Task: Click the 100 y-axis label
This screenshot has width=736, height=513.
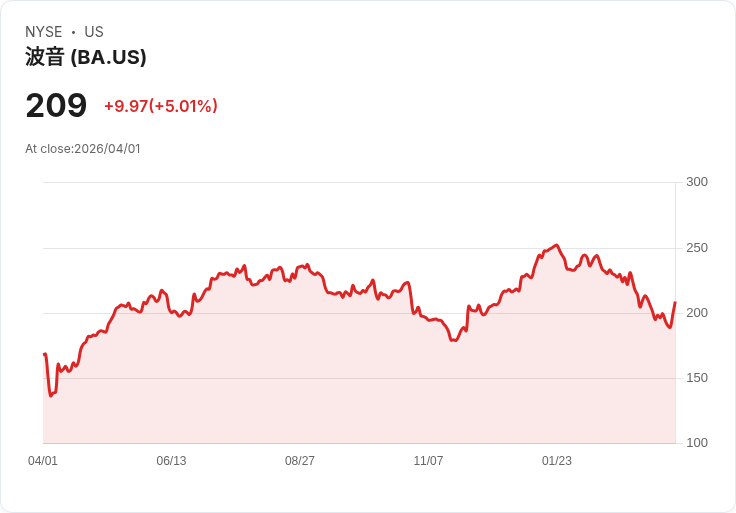Action: pos(696,443)
